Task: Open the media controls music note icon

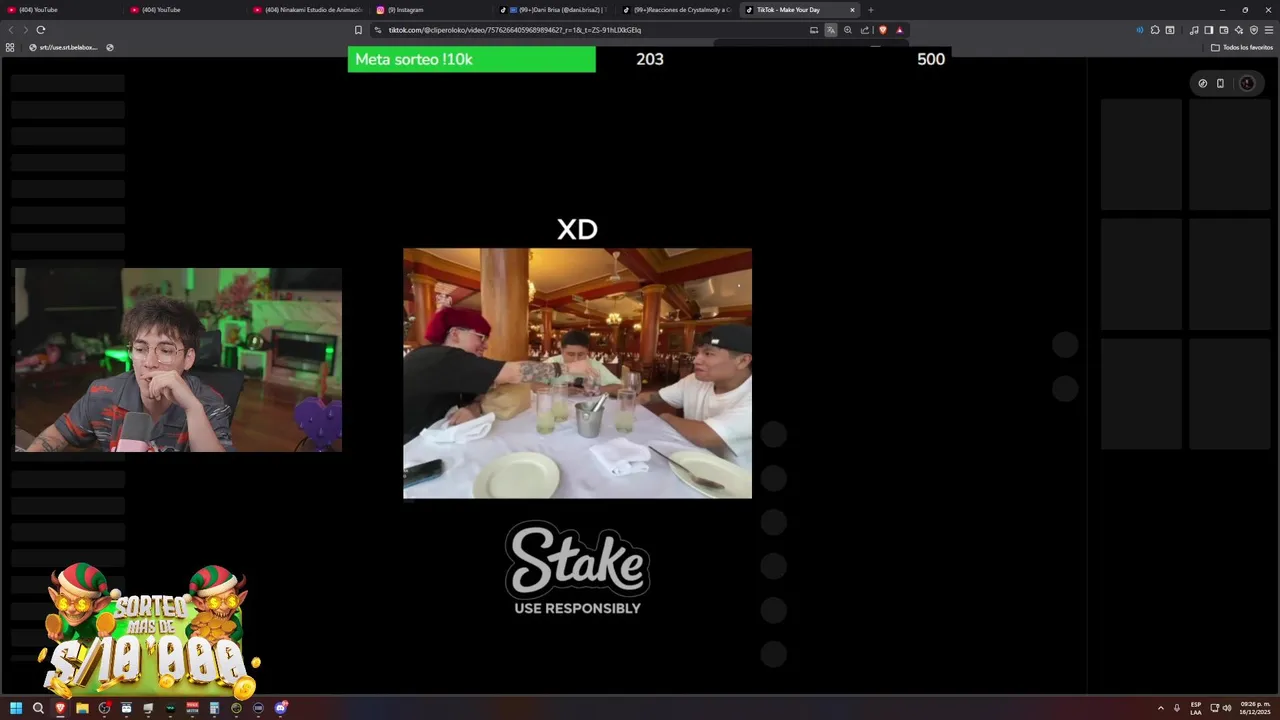Action: pyautogui.click(x=1193, y=30)
